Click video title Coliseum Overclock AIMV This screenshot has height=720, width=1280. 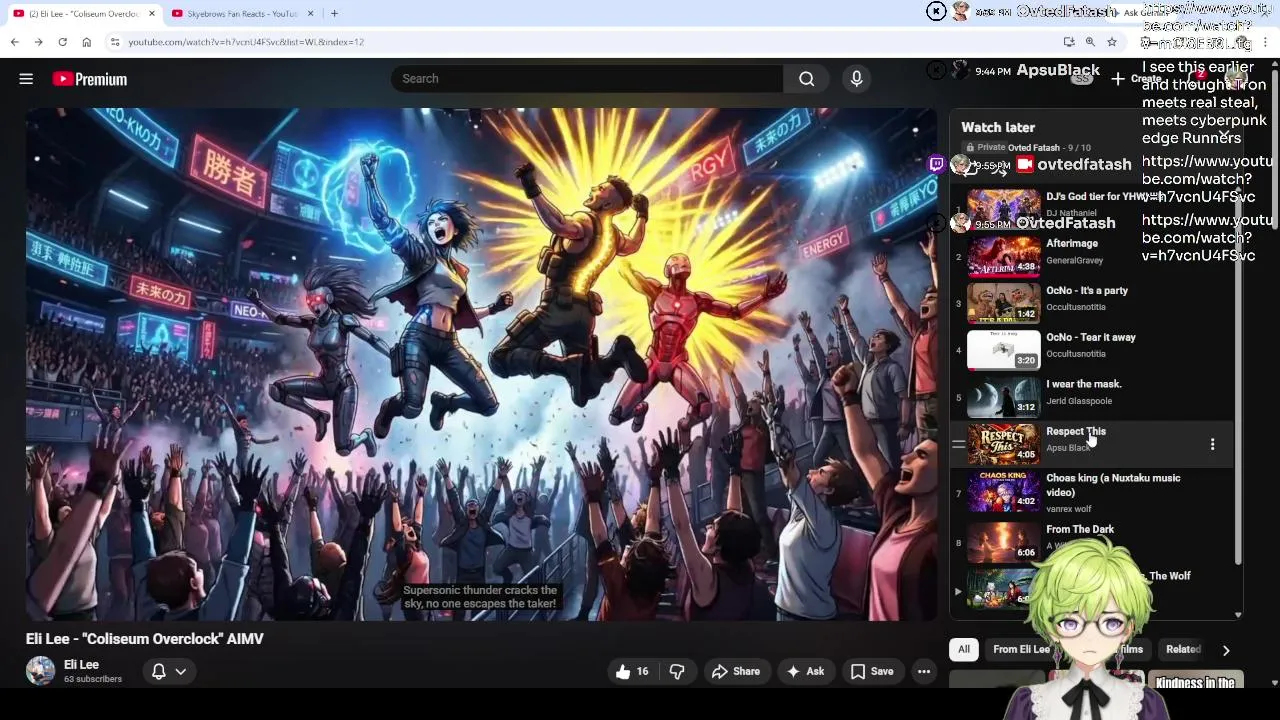pos(145,639)
